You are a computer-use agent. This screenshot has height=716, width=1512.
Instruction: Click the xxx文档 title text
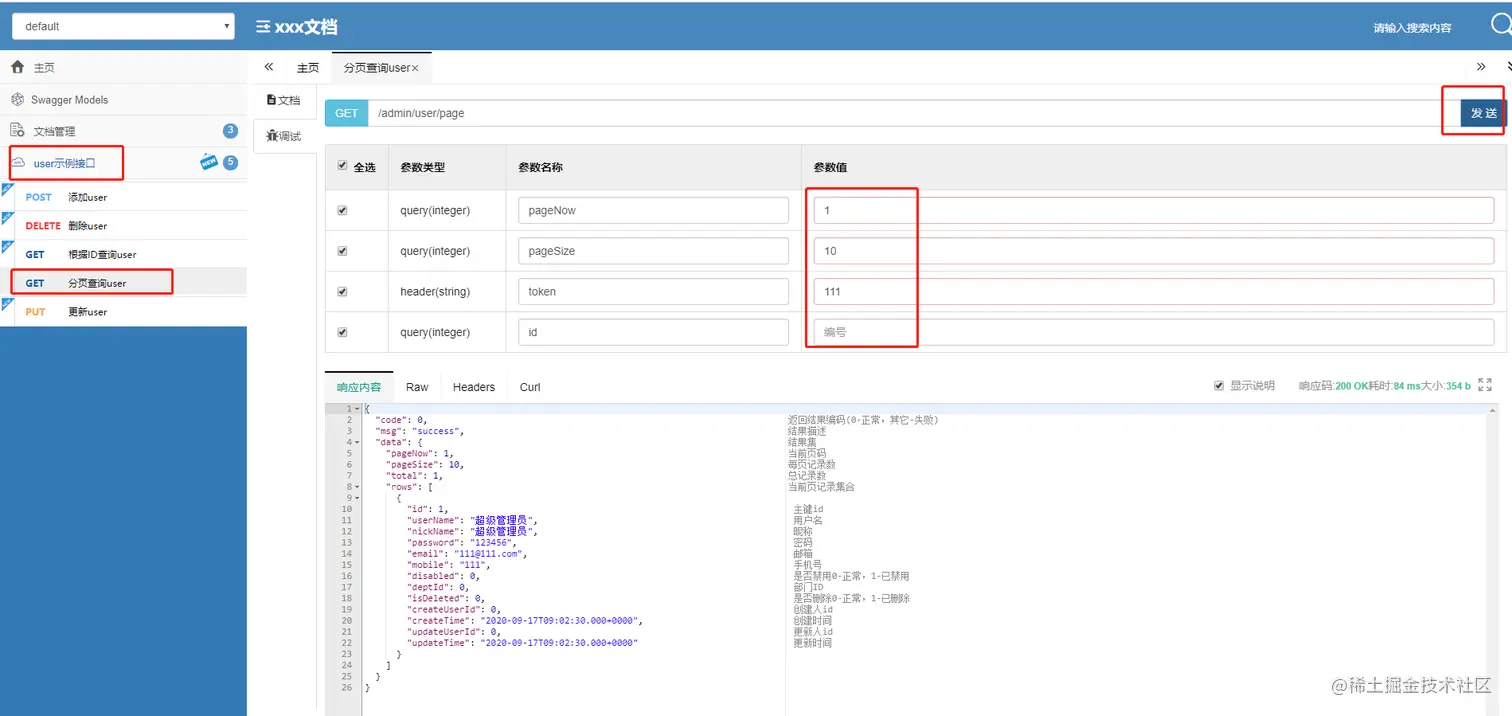coord(305,27)
